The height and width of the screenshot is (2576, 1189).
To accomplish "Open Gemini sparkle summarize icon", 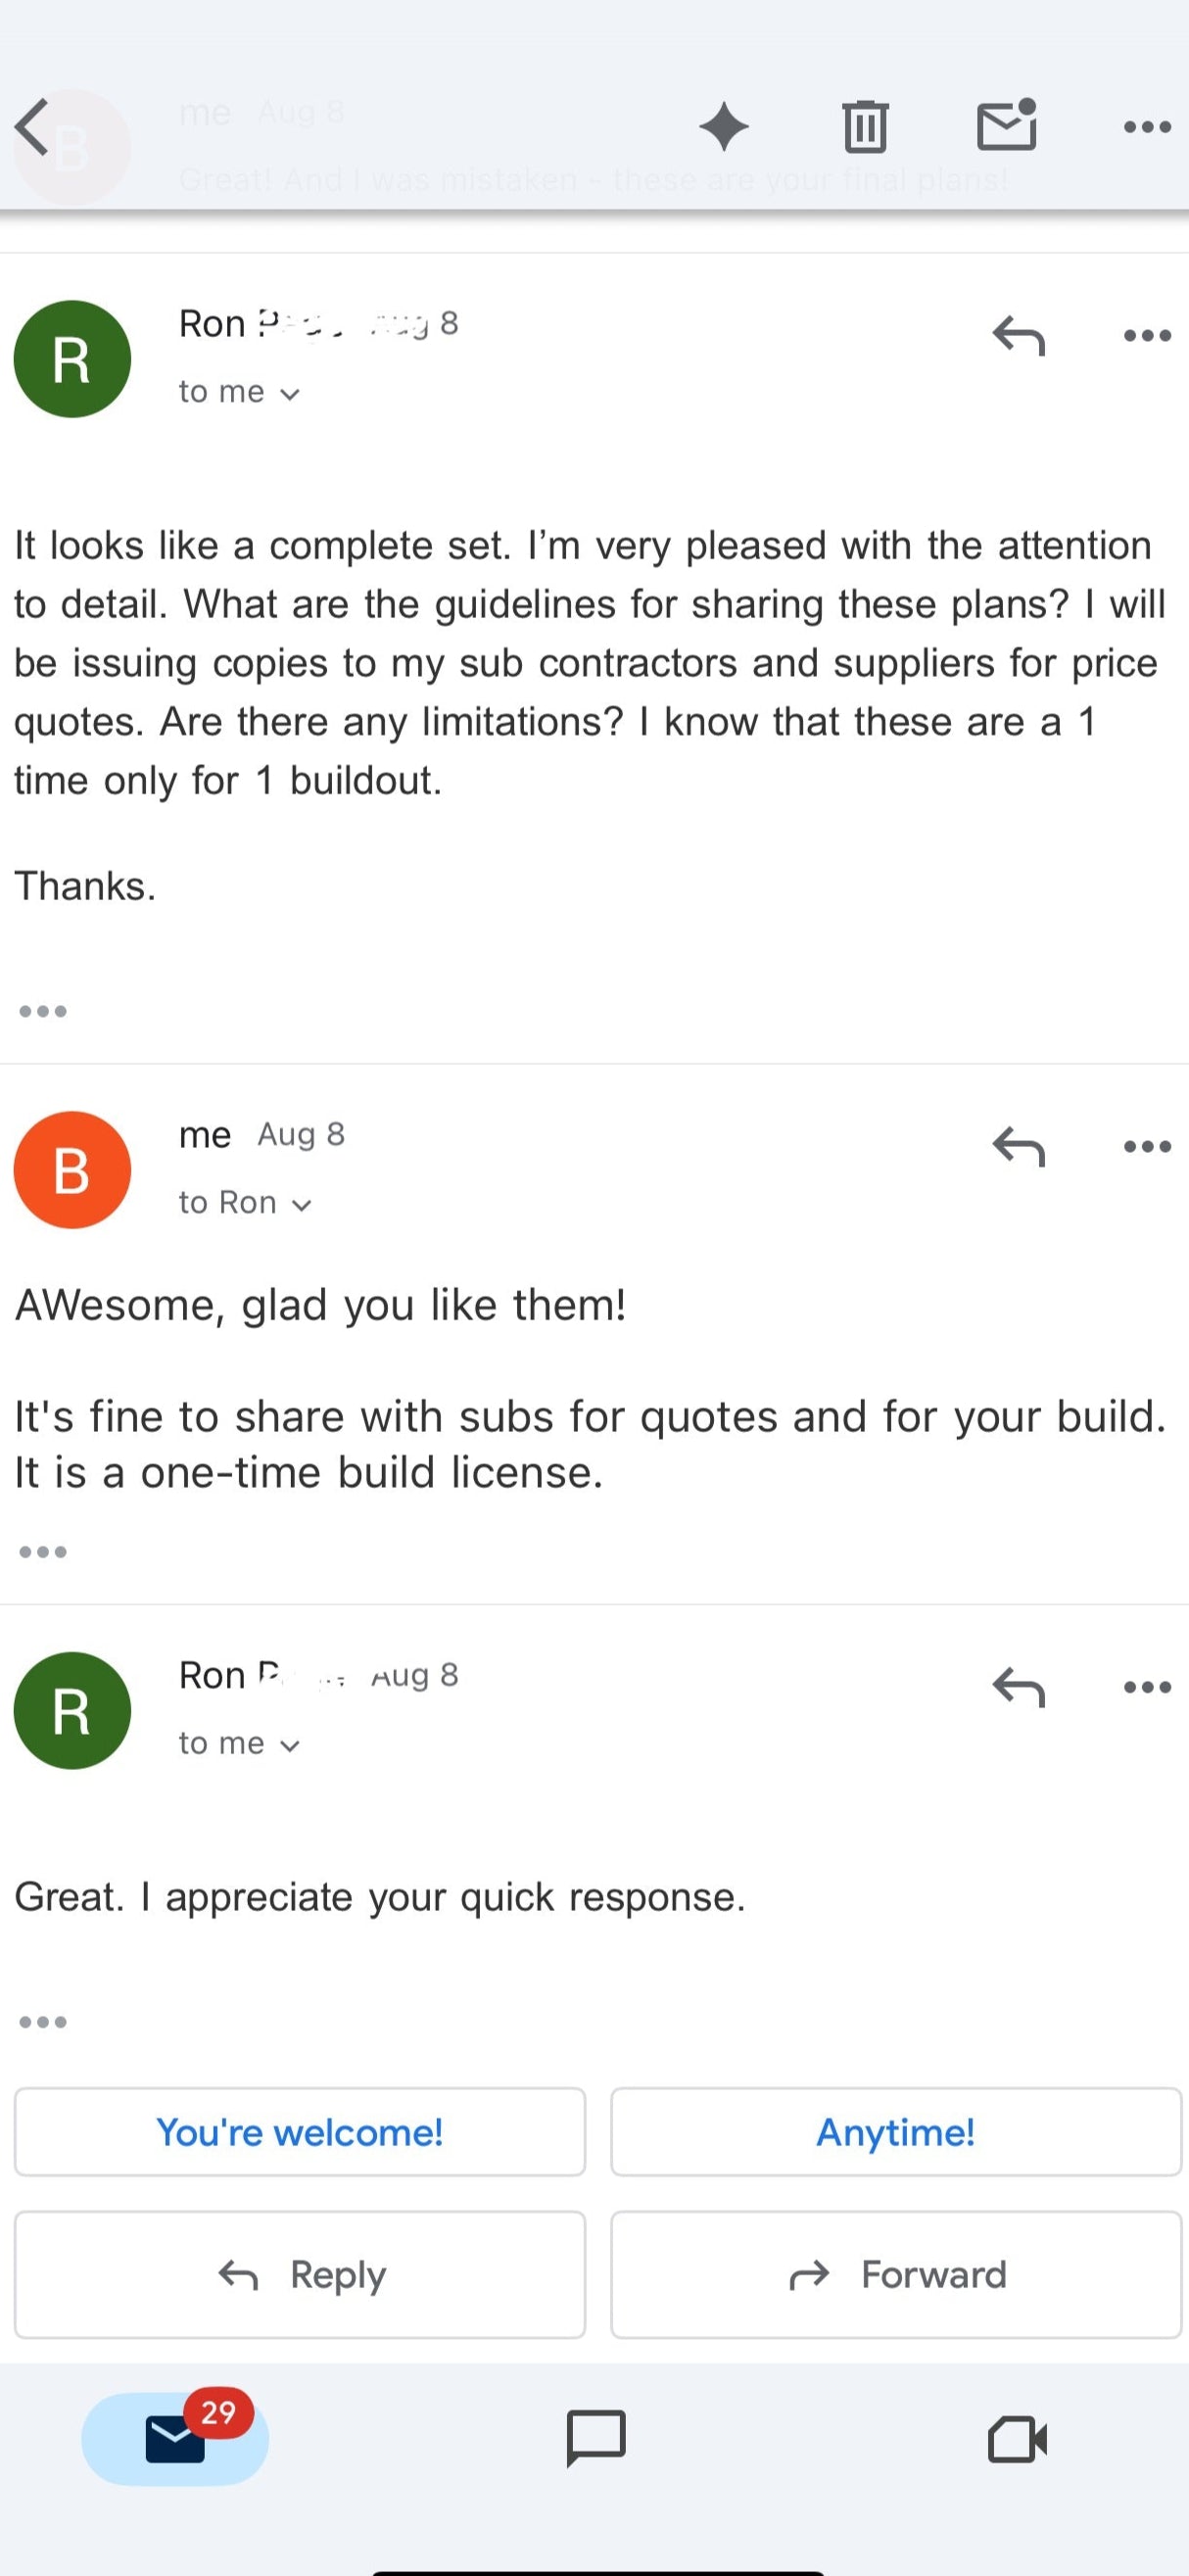I will tap(724, 127).
